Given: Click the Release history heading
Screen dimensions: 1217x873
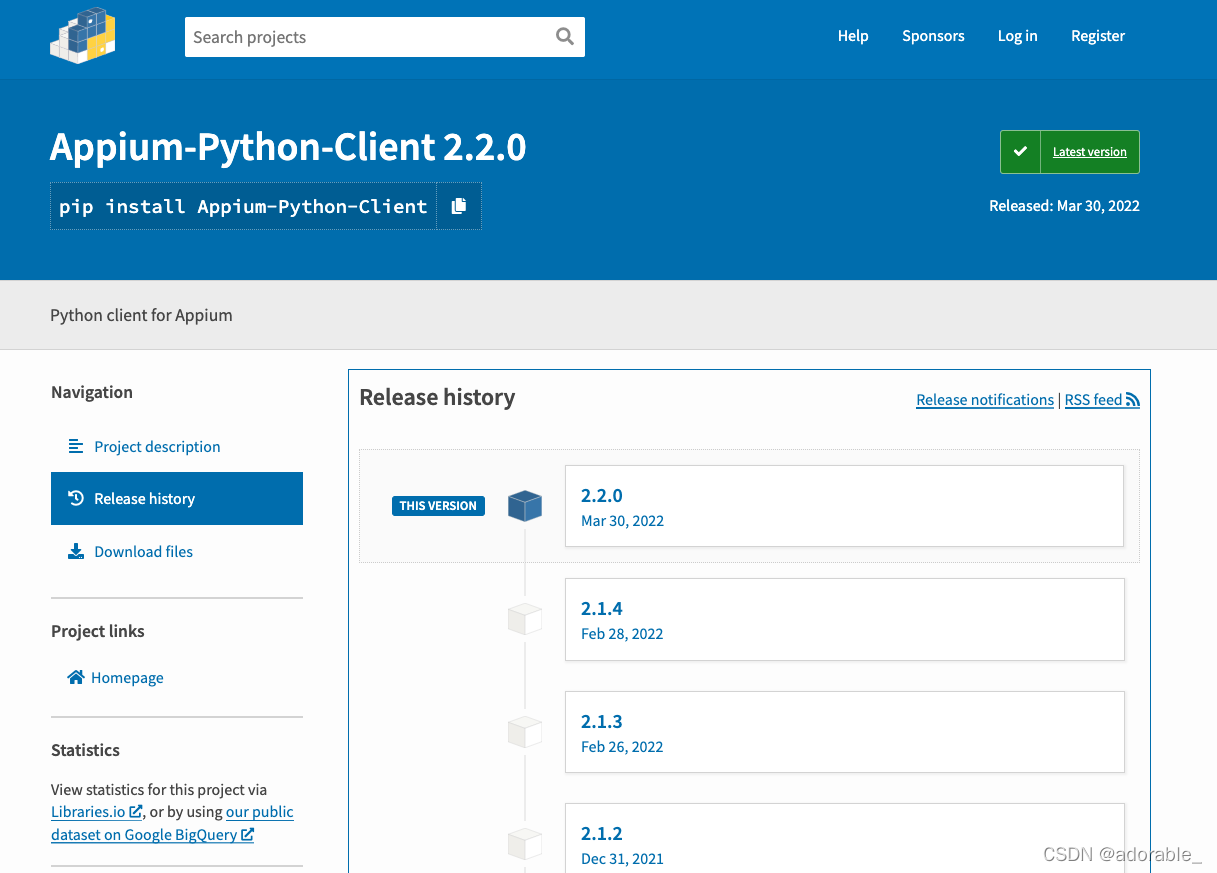Looking at the screenshot, I should pyautogui.click(x=437, y=397).
